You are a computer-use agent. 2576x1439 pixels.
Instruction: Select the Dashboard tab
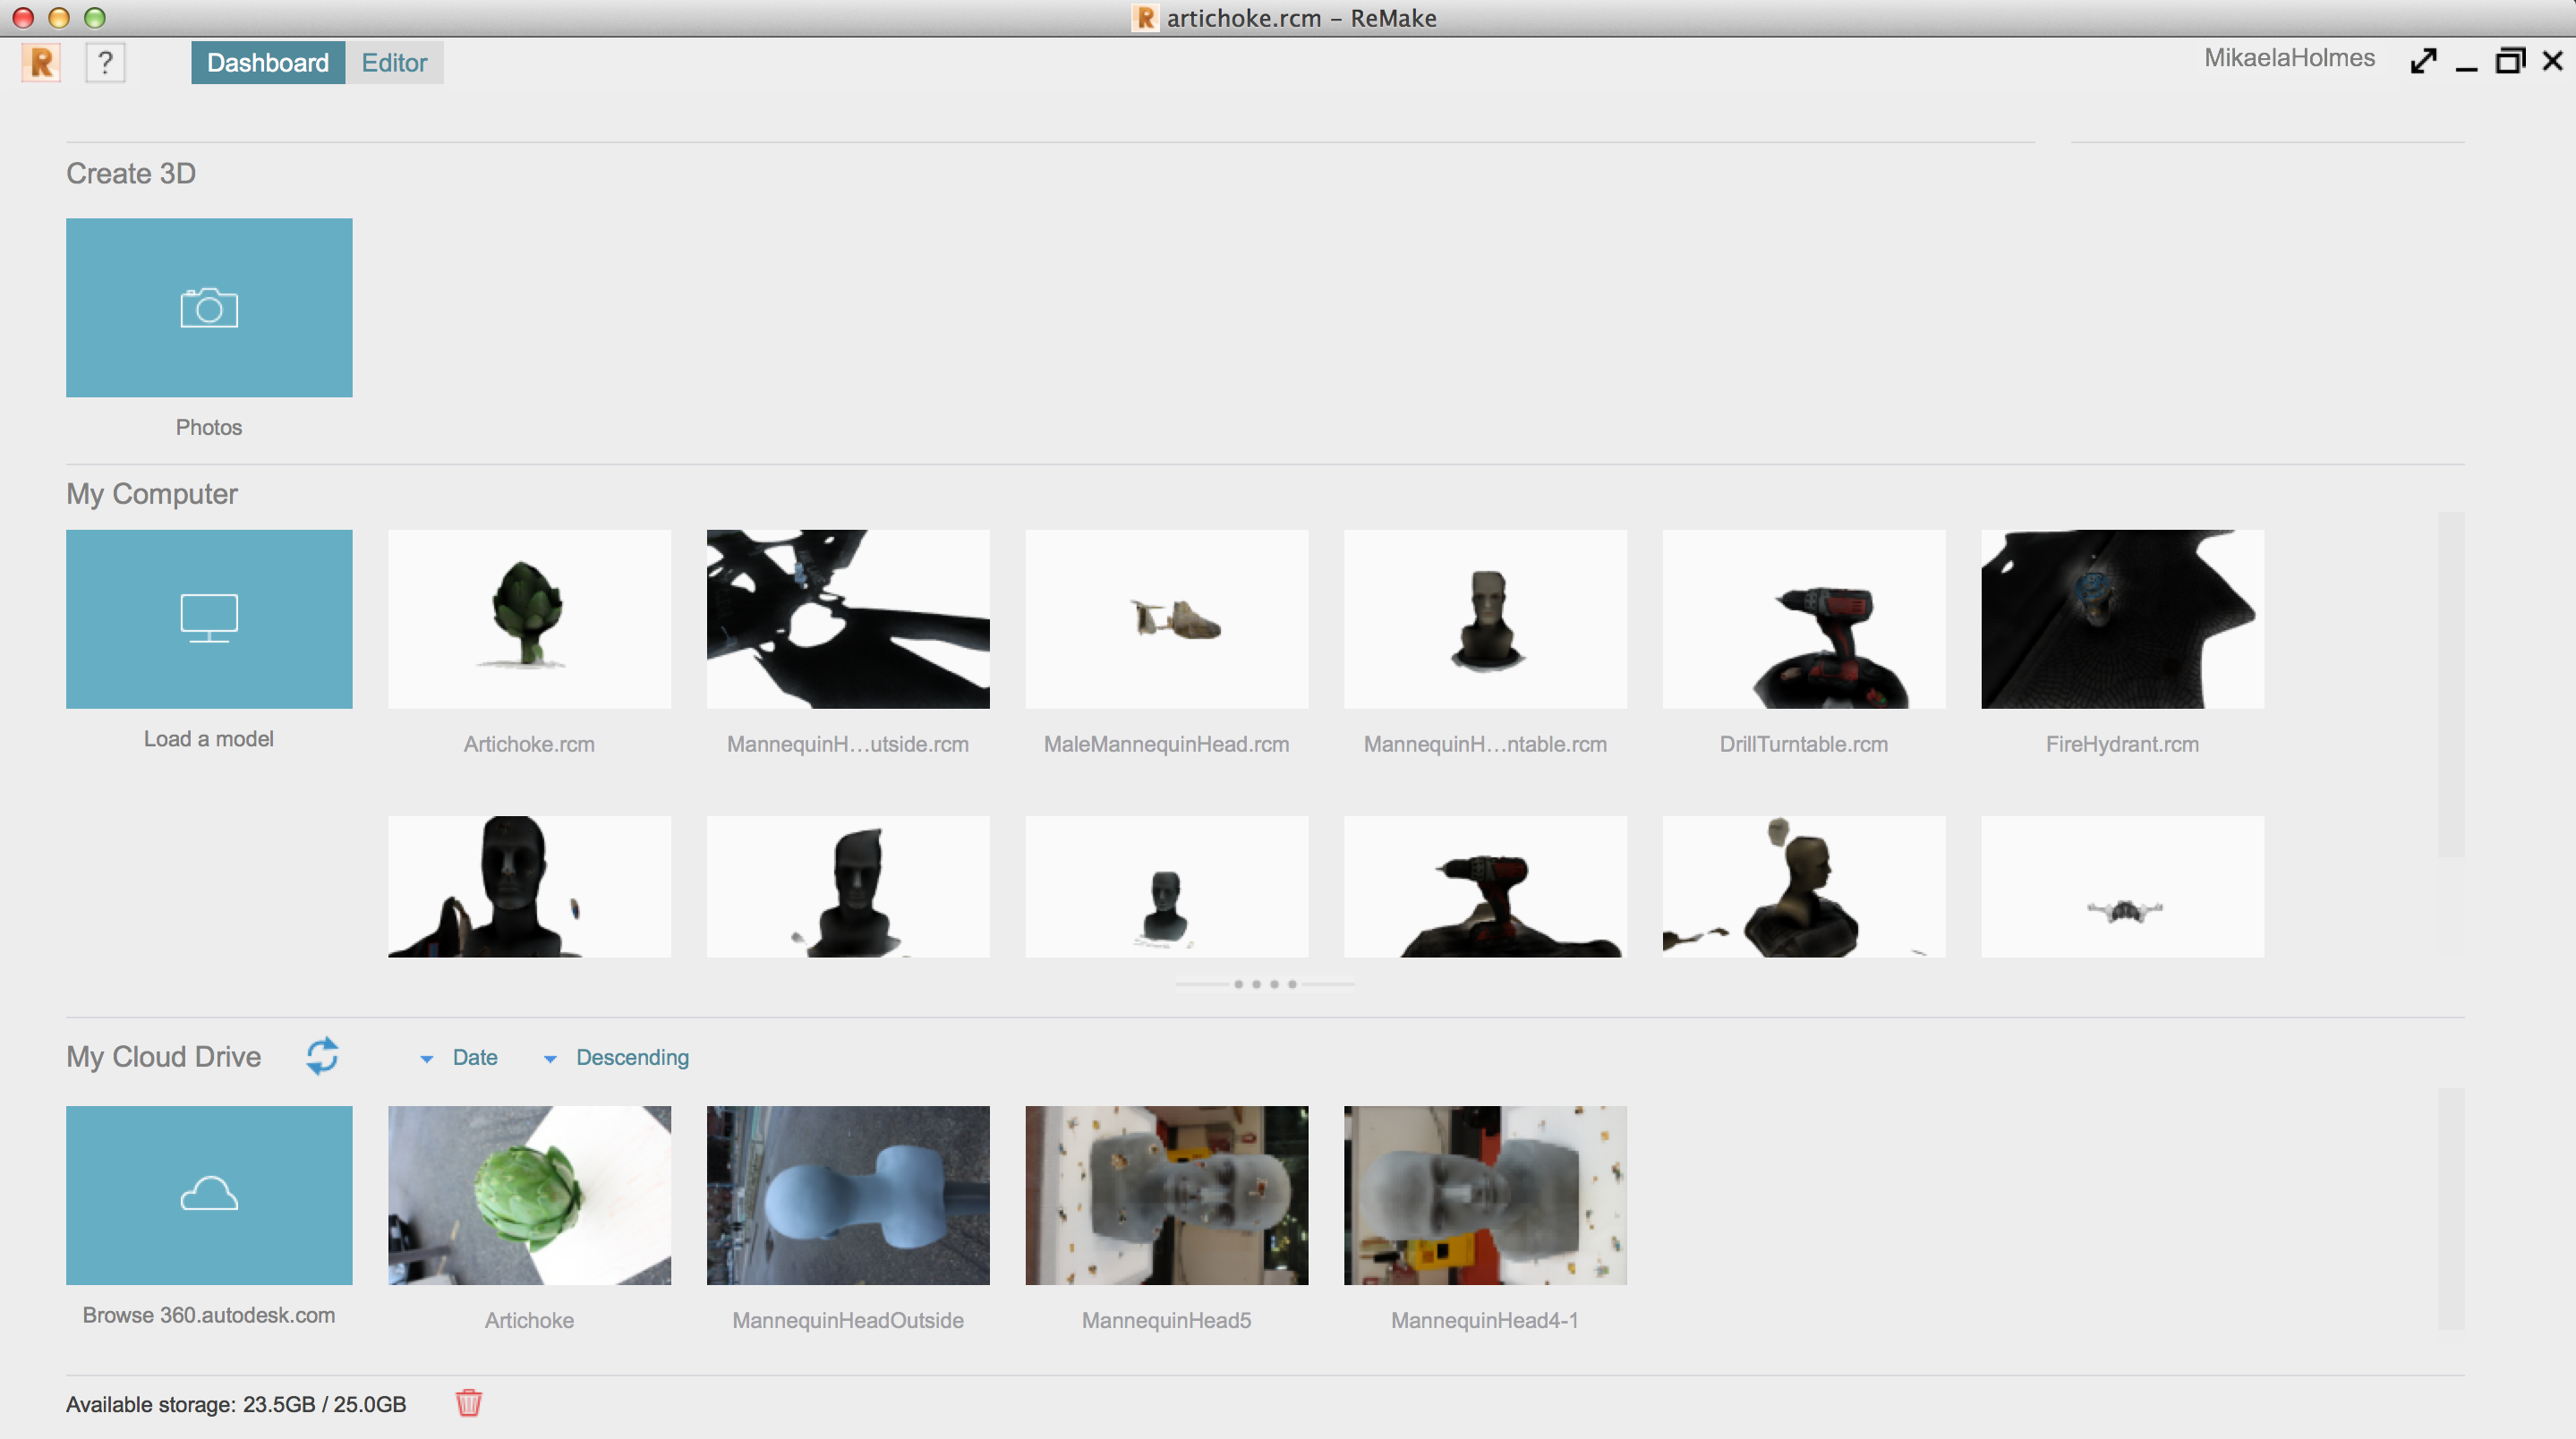[x=267, y=63]
